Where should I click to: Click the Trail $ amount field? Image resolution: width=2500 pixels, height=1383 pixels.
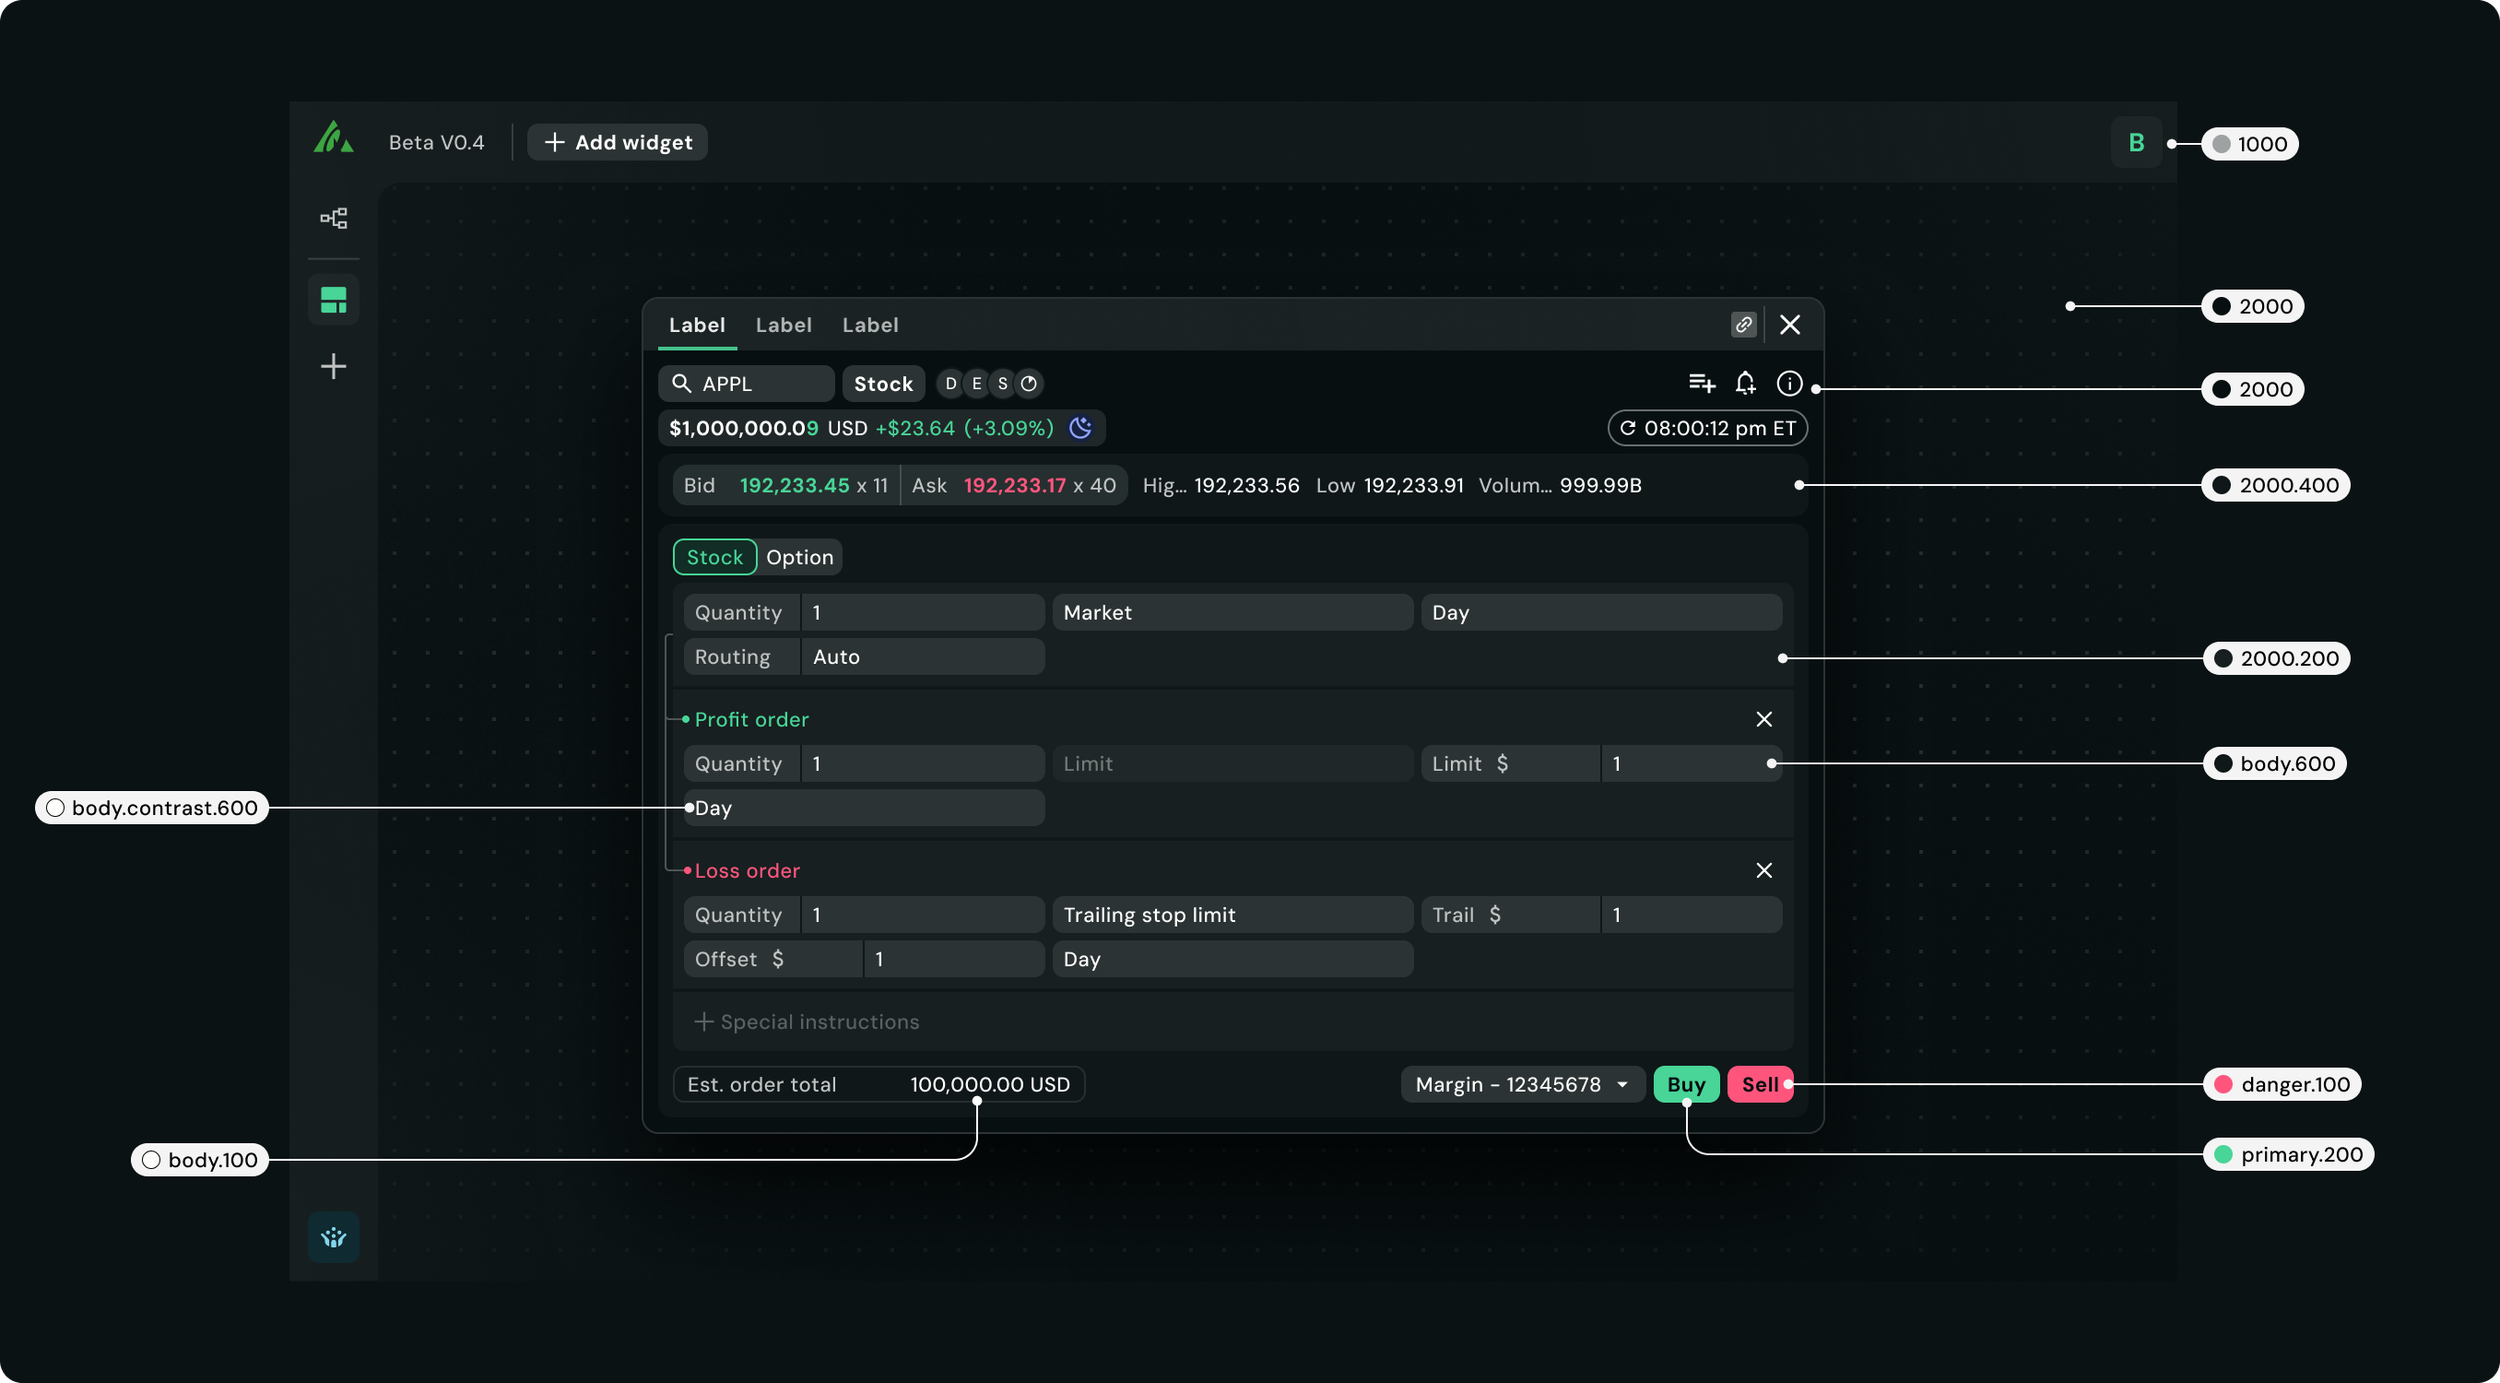point(1601,915)
